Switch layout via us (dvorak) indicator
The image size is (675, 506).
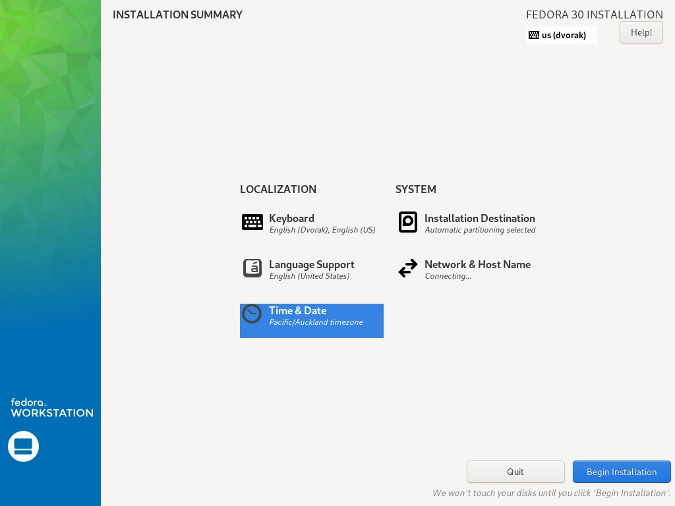561,35
